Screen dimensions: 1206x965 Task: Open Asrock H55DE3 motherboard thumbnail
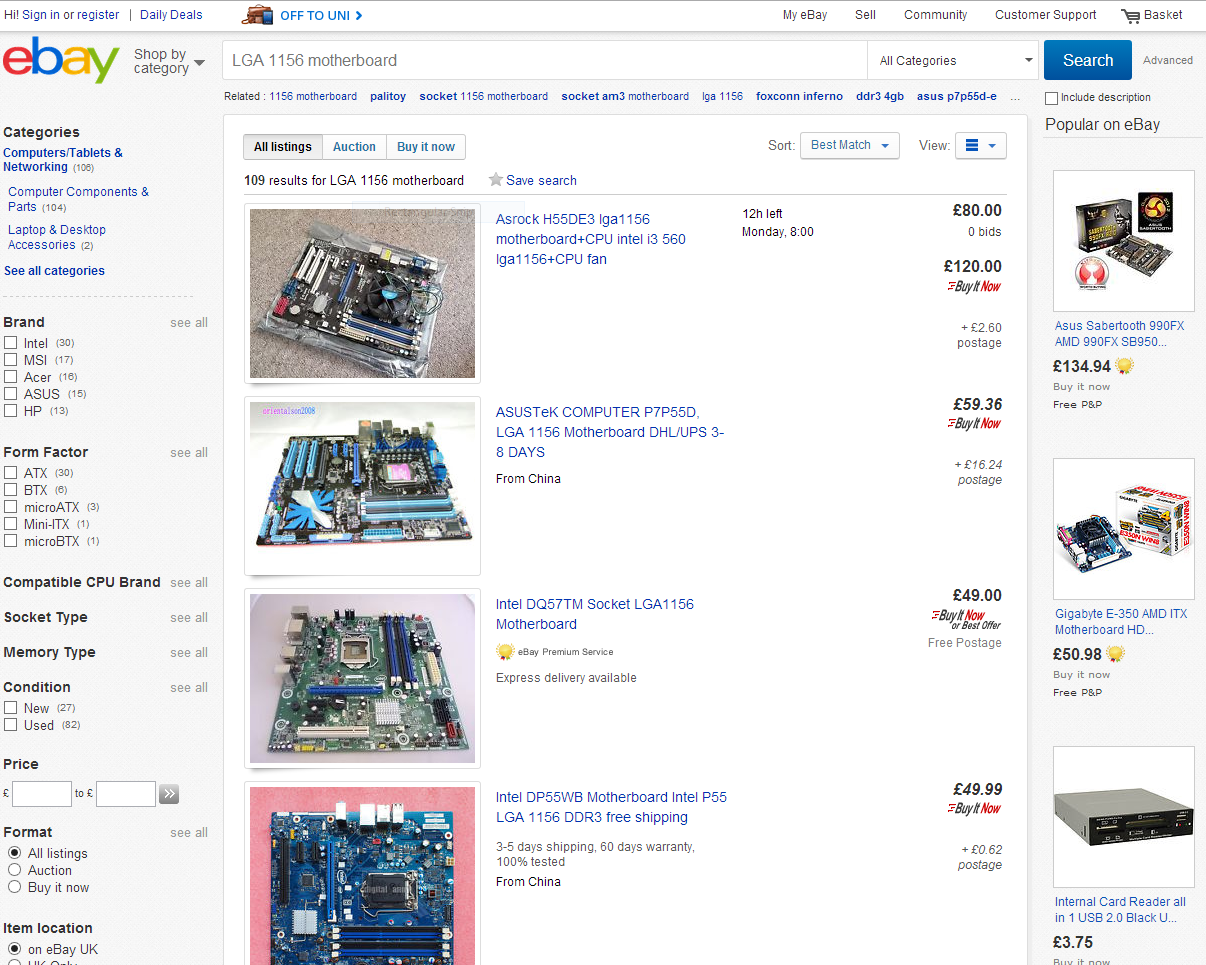pyautogui.click(x=362, y=293)
